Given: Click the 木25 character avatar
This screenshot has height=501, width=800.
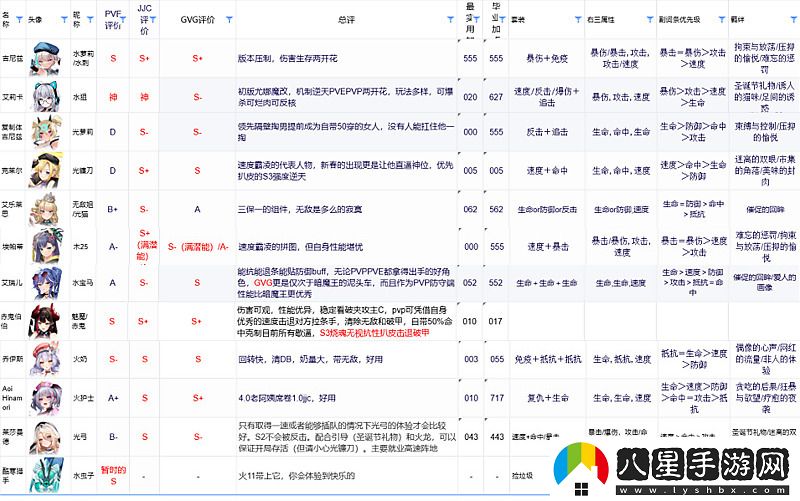Looking at the screenshot, I should (47, 246).
